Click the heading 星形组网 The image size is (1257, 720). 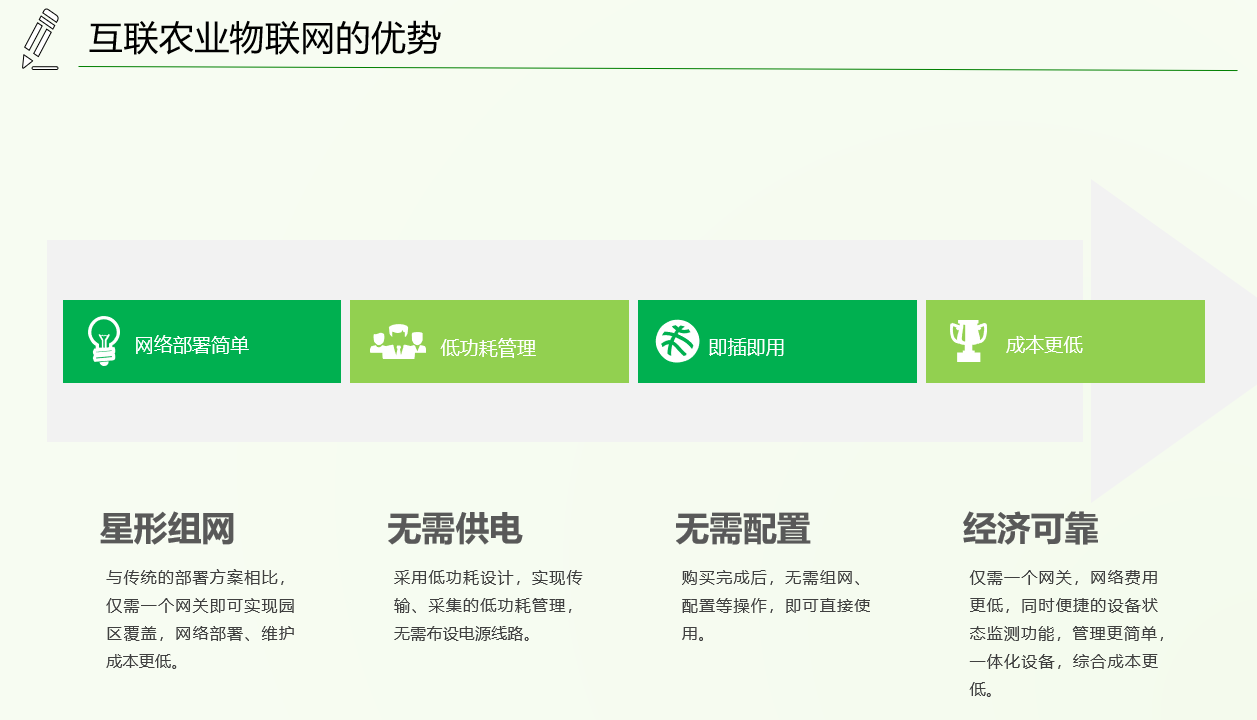(x=167, y=529)
